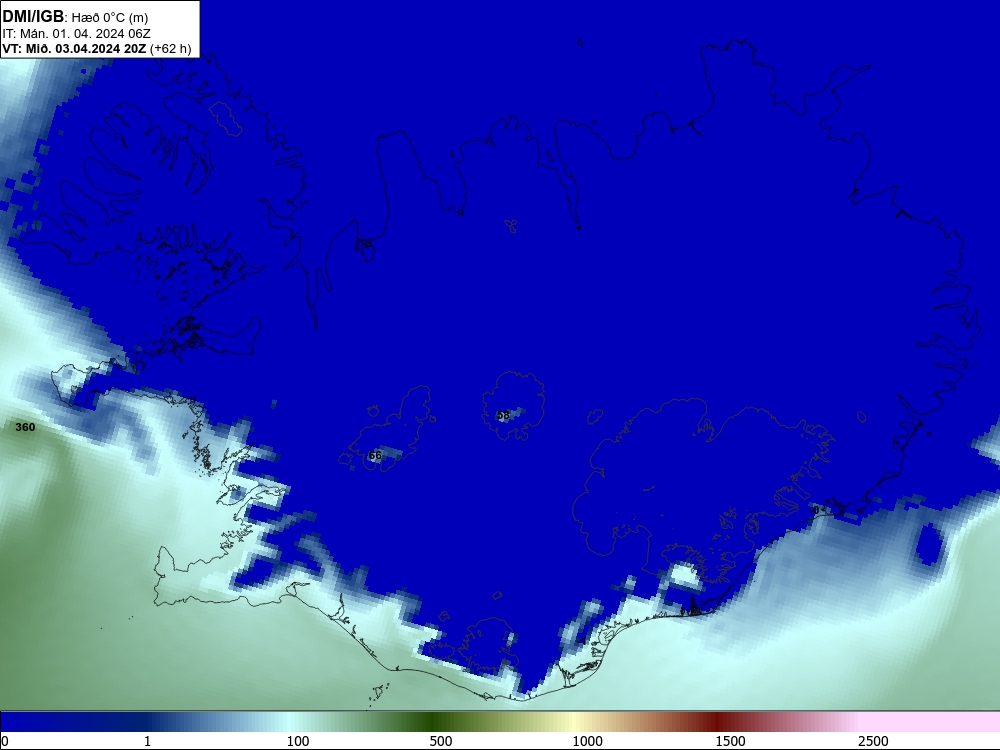The height and width of the screenshot is (750, 1000).
Task: Click the 58 value label on the glacier
Action: click(x=503, y=415)
